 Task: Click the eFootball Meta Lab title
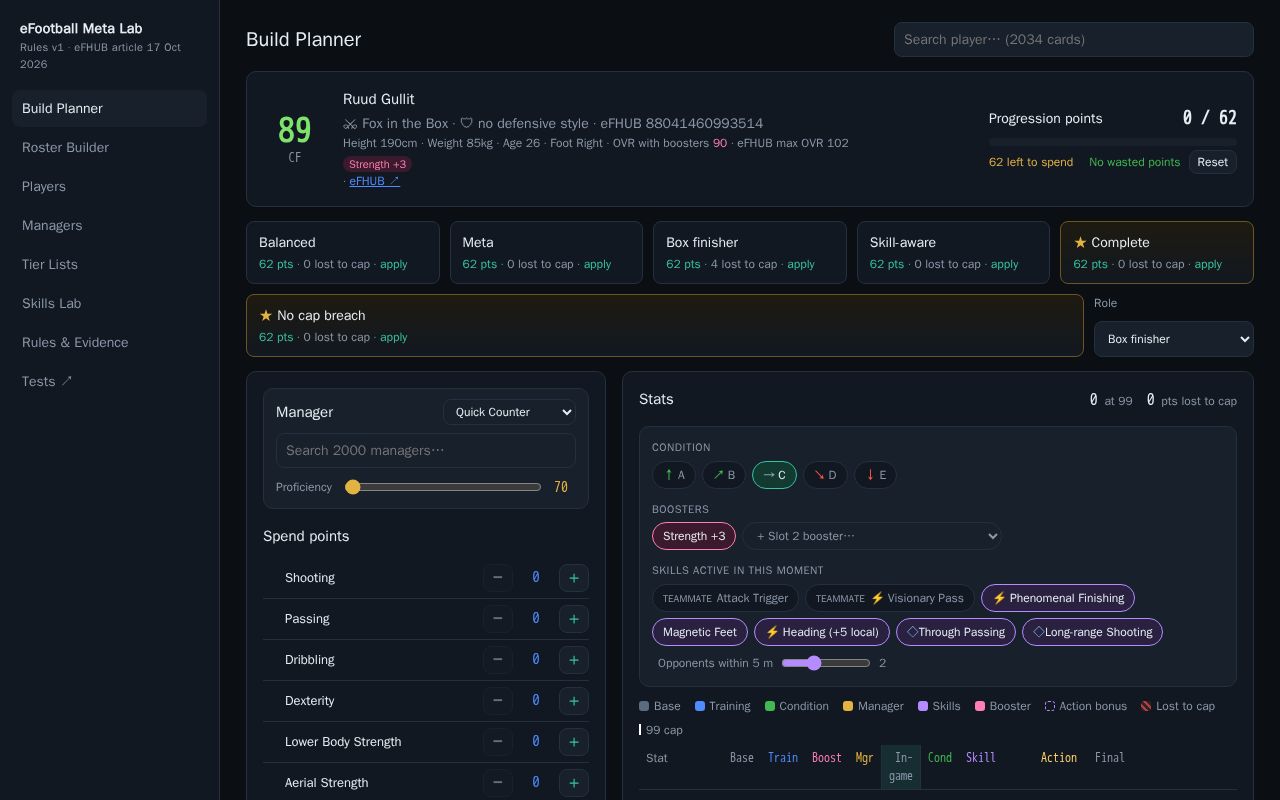click(81, 28)
